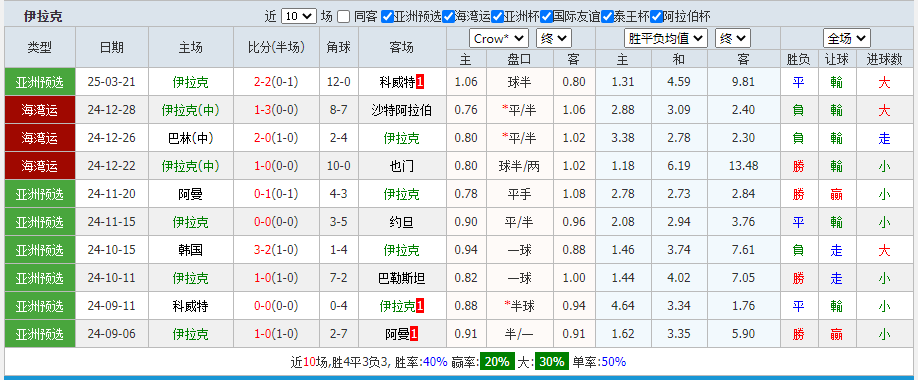
Task: Click red 贏 in 24-11-20 让球 column
Action: tap(837, 194)
